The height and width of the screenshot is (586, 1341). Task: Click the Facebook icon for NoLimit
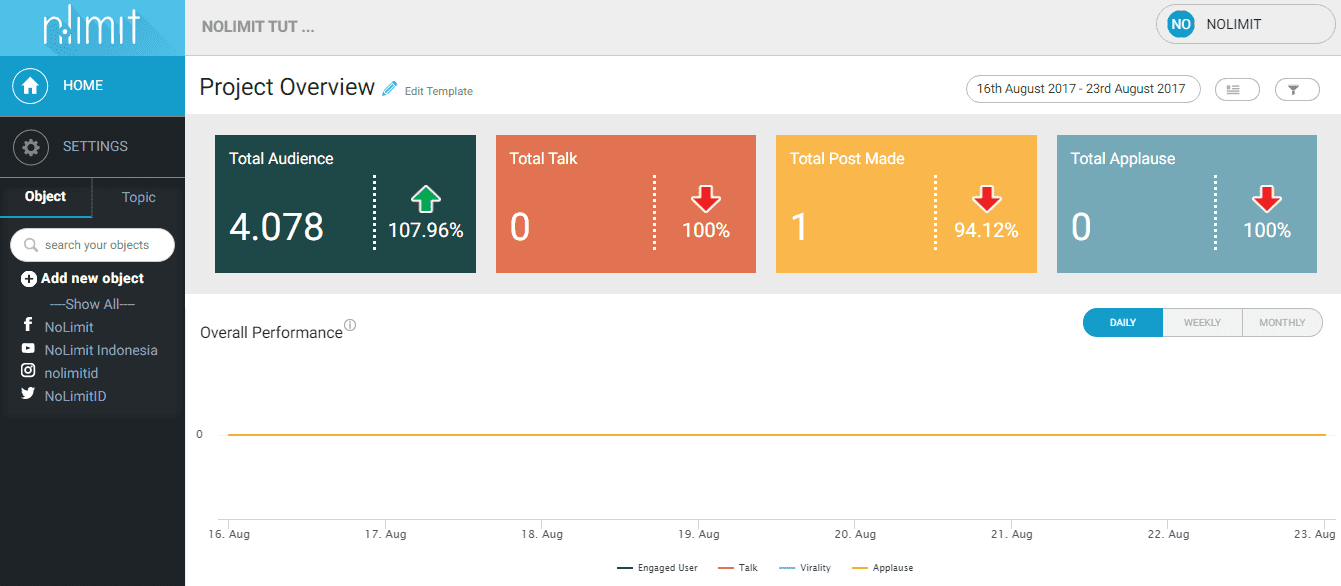point(29,326)
